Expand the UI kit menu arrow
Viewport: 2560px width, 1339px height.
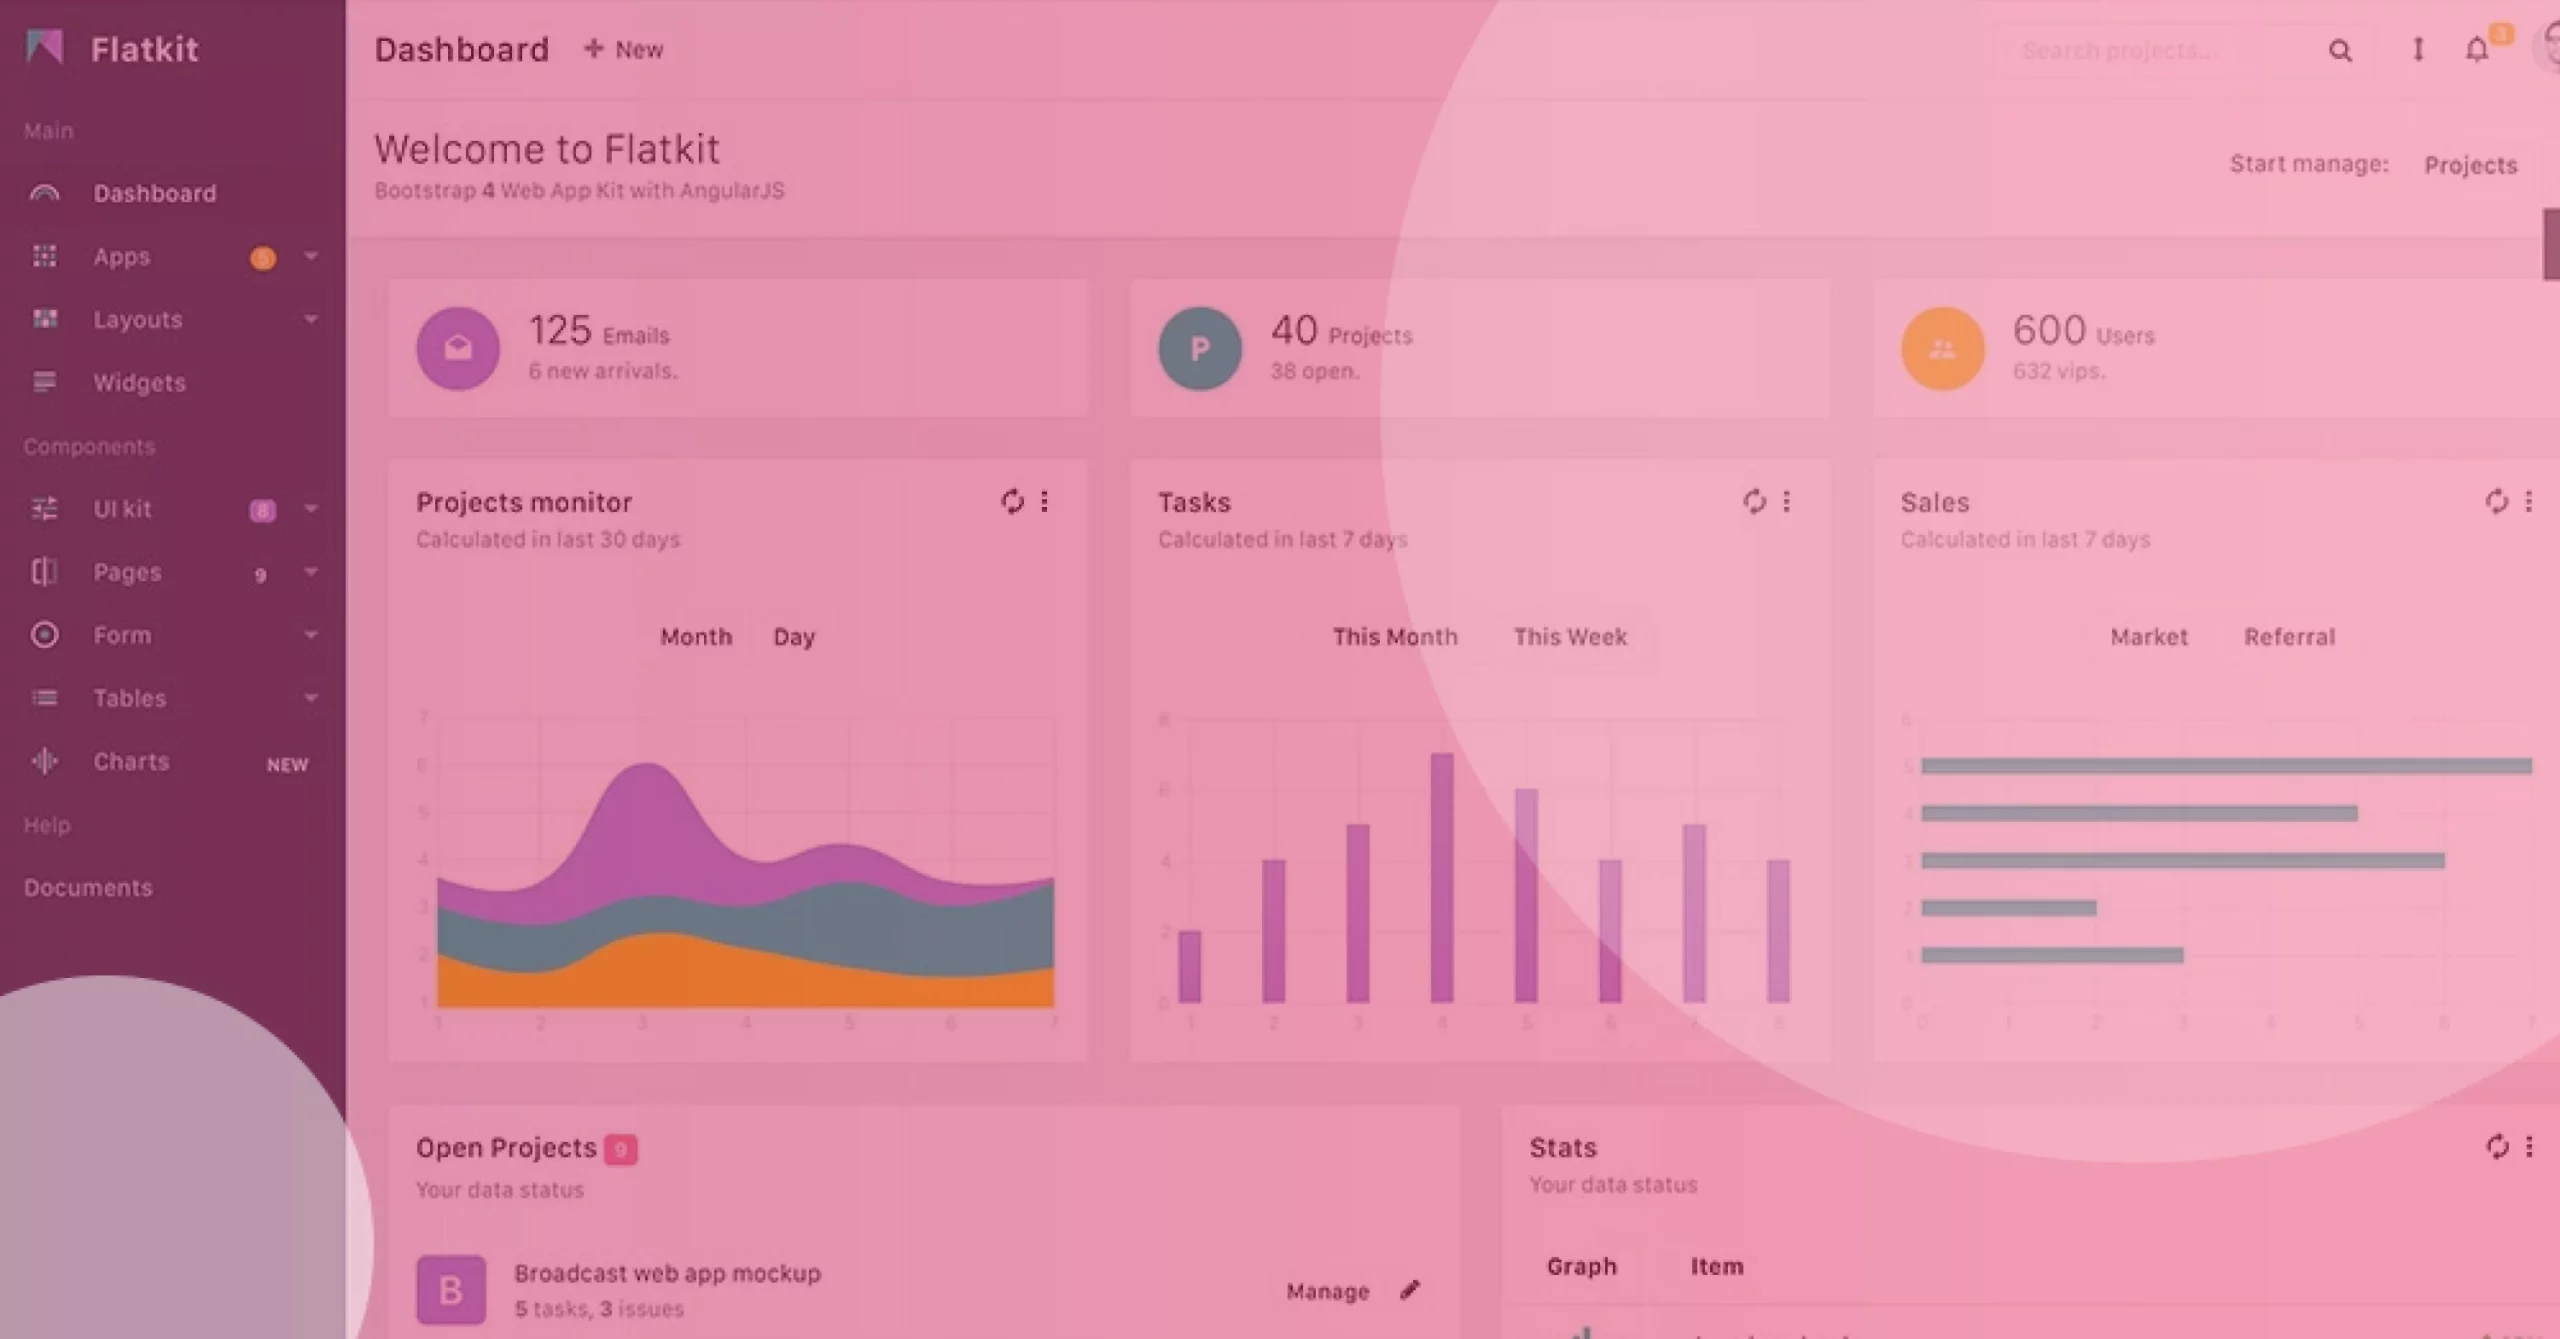point(311,508)
